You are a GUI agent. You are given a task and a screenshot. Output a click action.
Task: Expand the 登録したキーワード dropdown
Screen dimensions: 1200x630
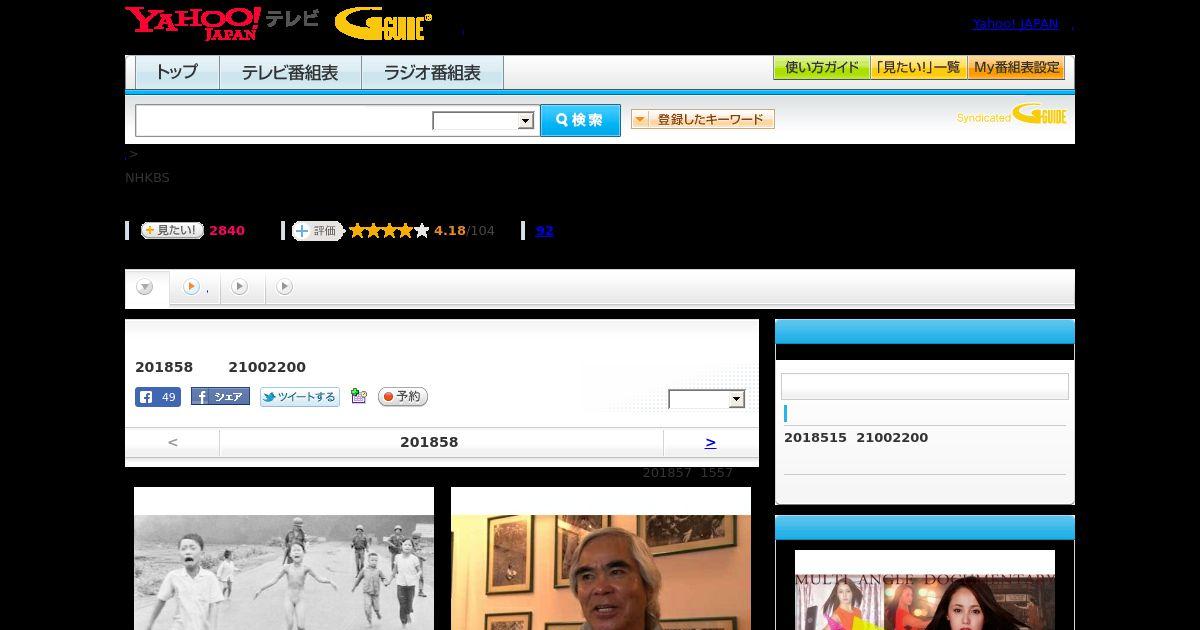point(703,119)
